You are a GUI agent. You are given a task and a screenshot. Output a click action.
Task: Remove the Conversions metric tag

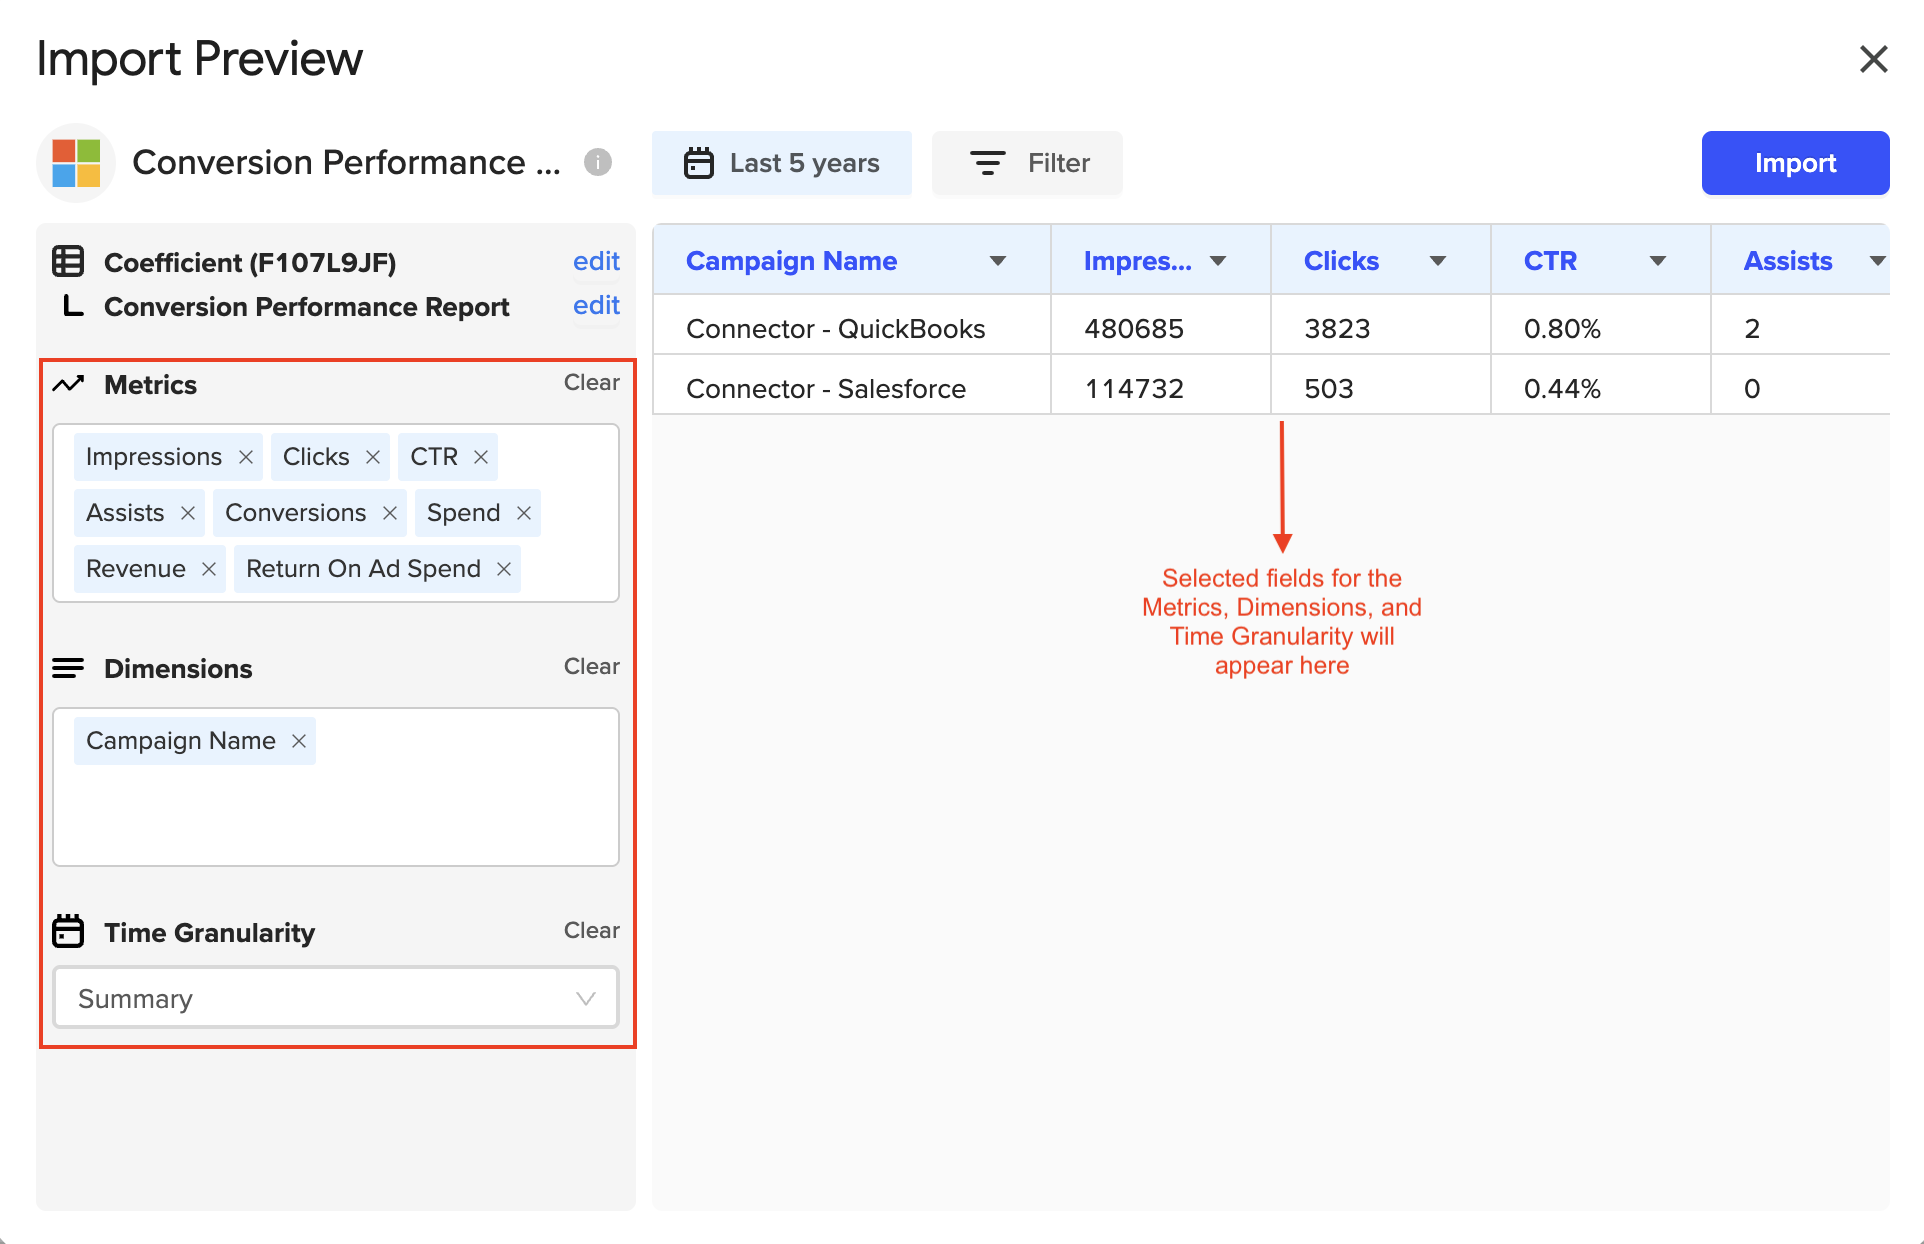tap(390, 513)
